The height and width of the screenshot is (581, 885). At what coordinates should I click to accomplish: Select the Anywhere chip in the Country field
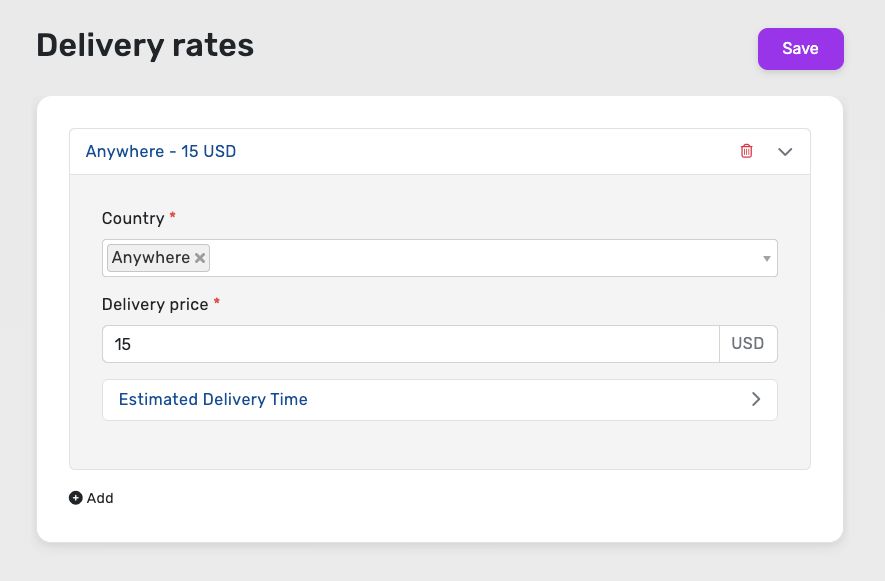coord(151,257)
